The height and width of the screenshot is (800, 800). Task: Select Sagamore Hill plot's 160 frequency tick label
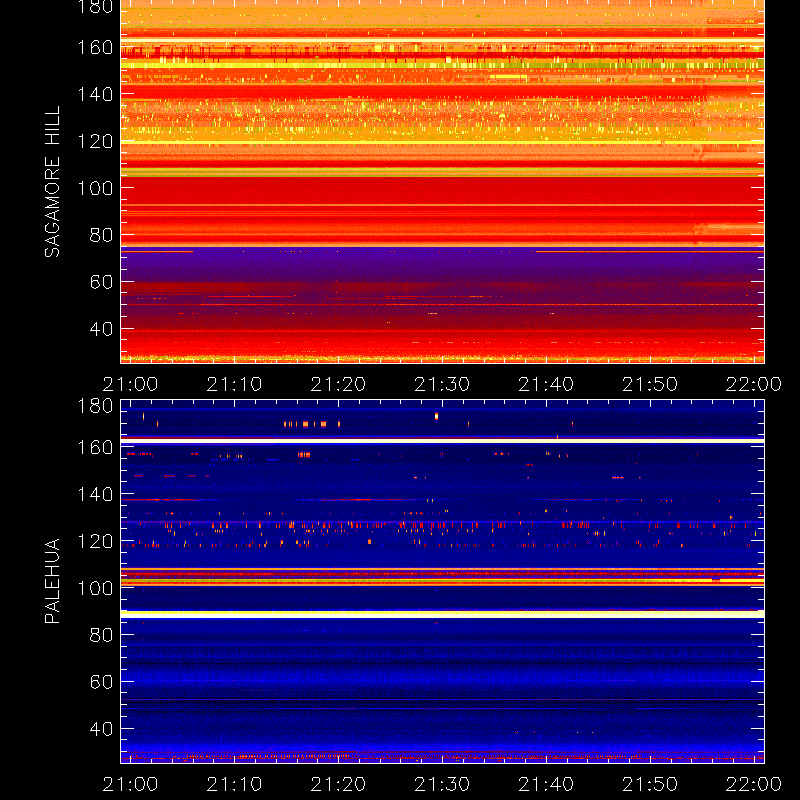[x=95, y=47]
